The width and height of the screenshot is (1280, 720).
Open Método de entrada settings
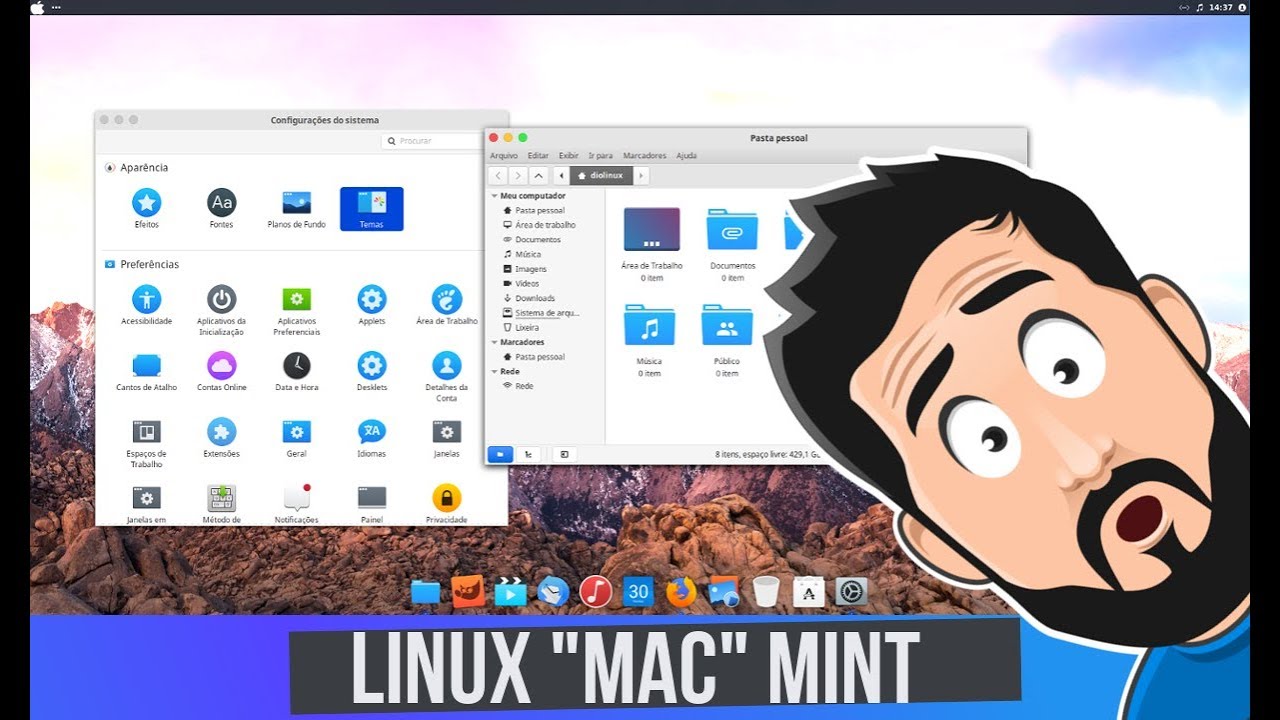222,504
